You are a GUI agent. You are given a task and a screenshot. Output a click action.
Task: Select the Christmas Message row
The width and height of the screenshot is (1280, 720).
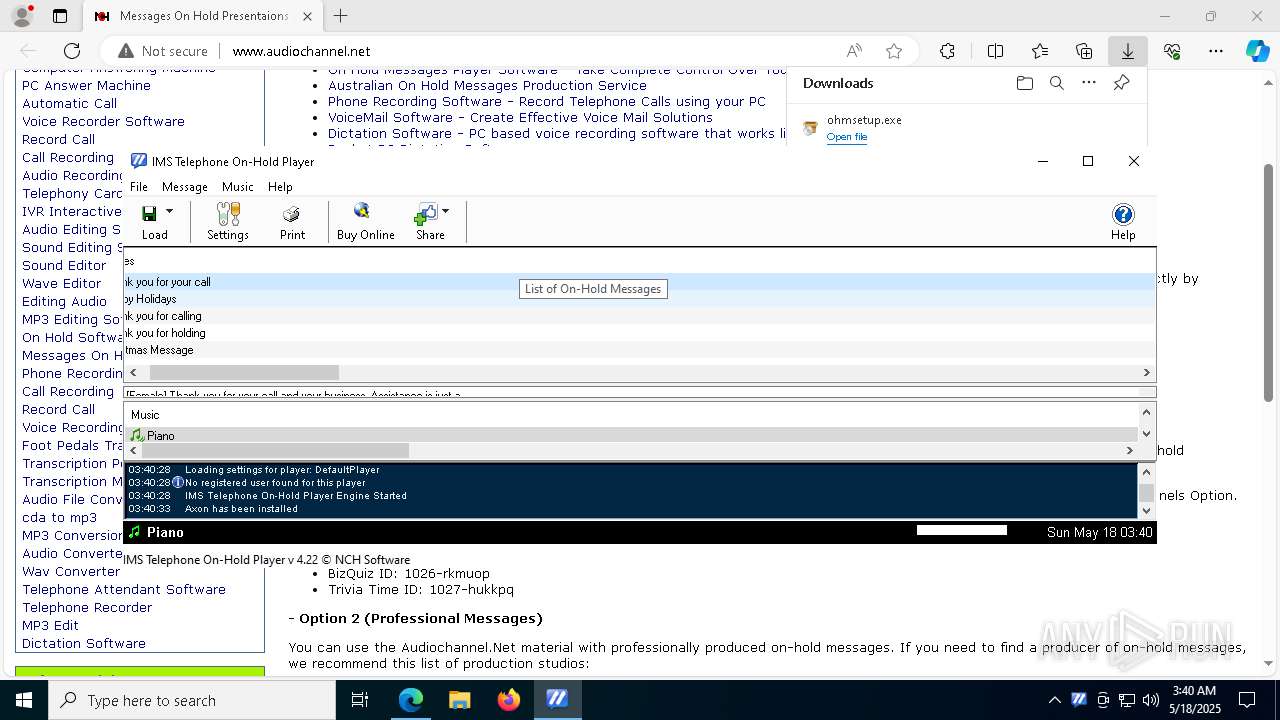[640, 350]
